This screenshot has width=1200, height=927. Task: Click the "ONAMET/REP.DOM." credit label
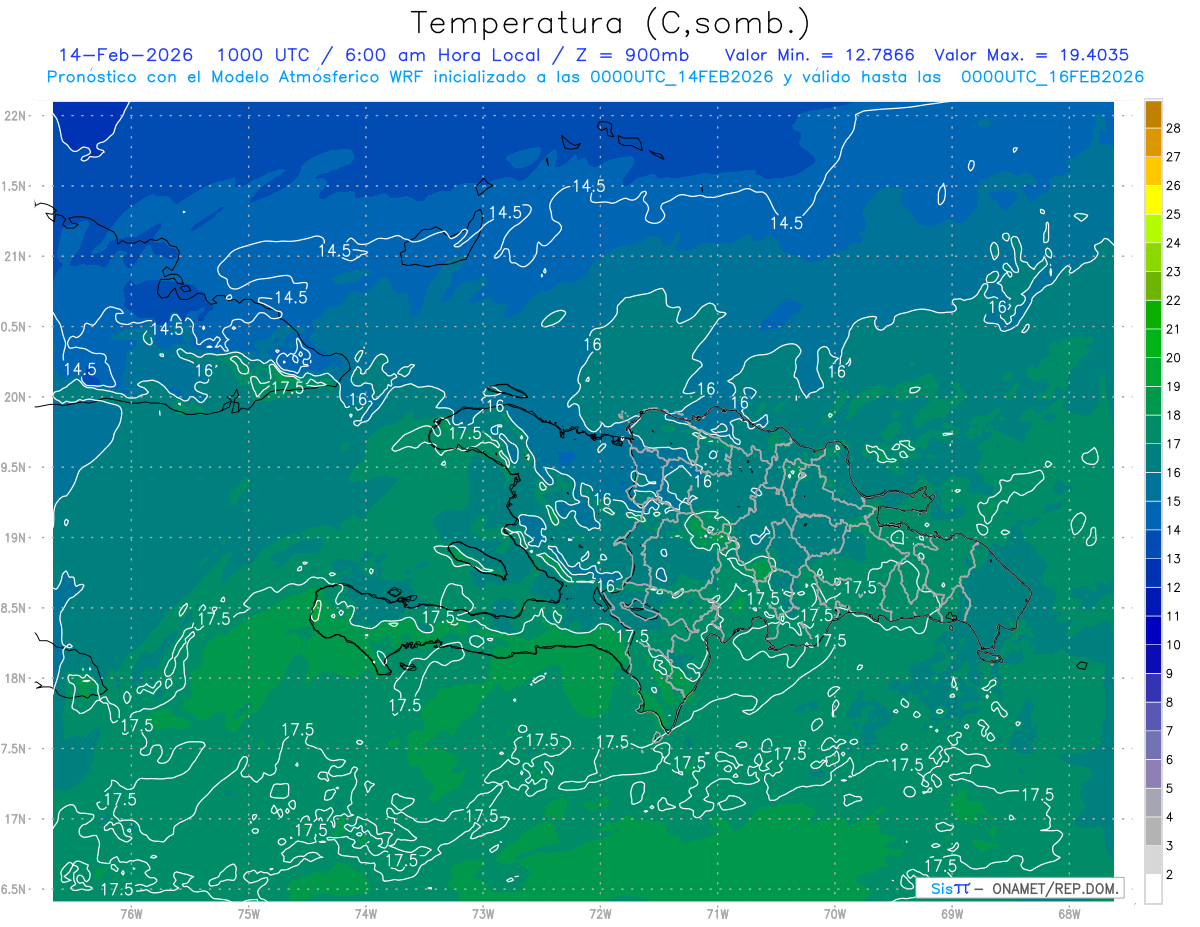(1054, 888)
